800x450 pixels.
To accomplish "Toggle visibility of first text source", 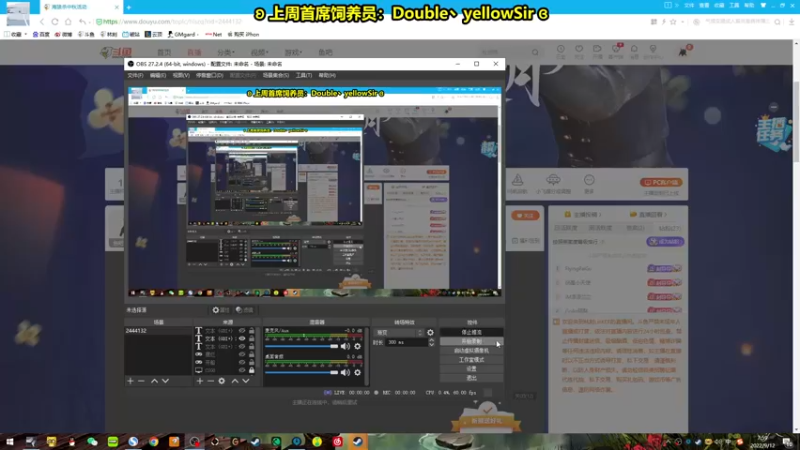I will (242, 331).
